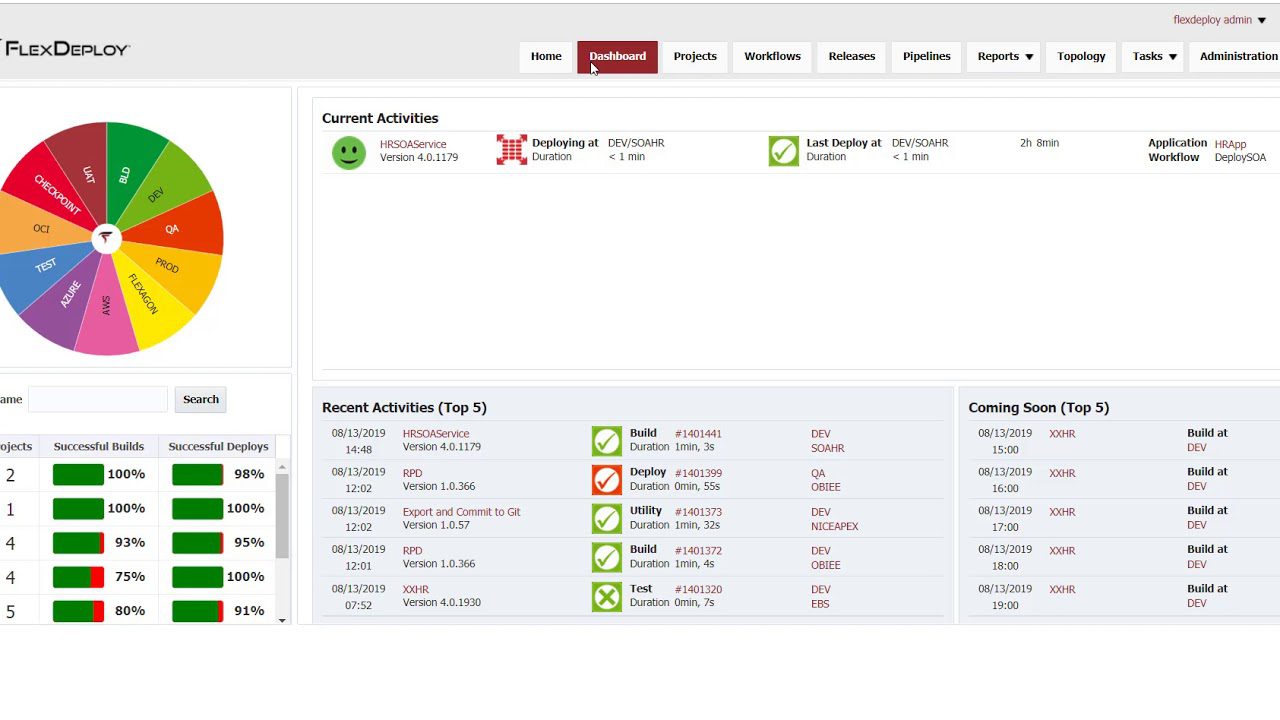Open the EBS instance link
This screenshot has height=720, width=1280.
tap(820, 604)
